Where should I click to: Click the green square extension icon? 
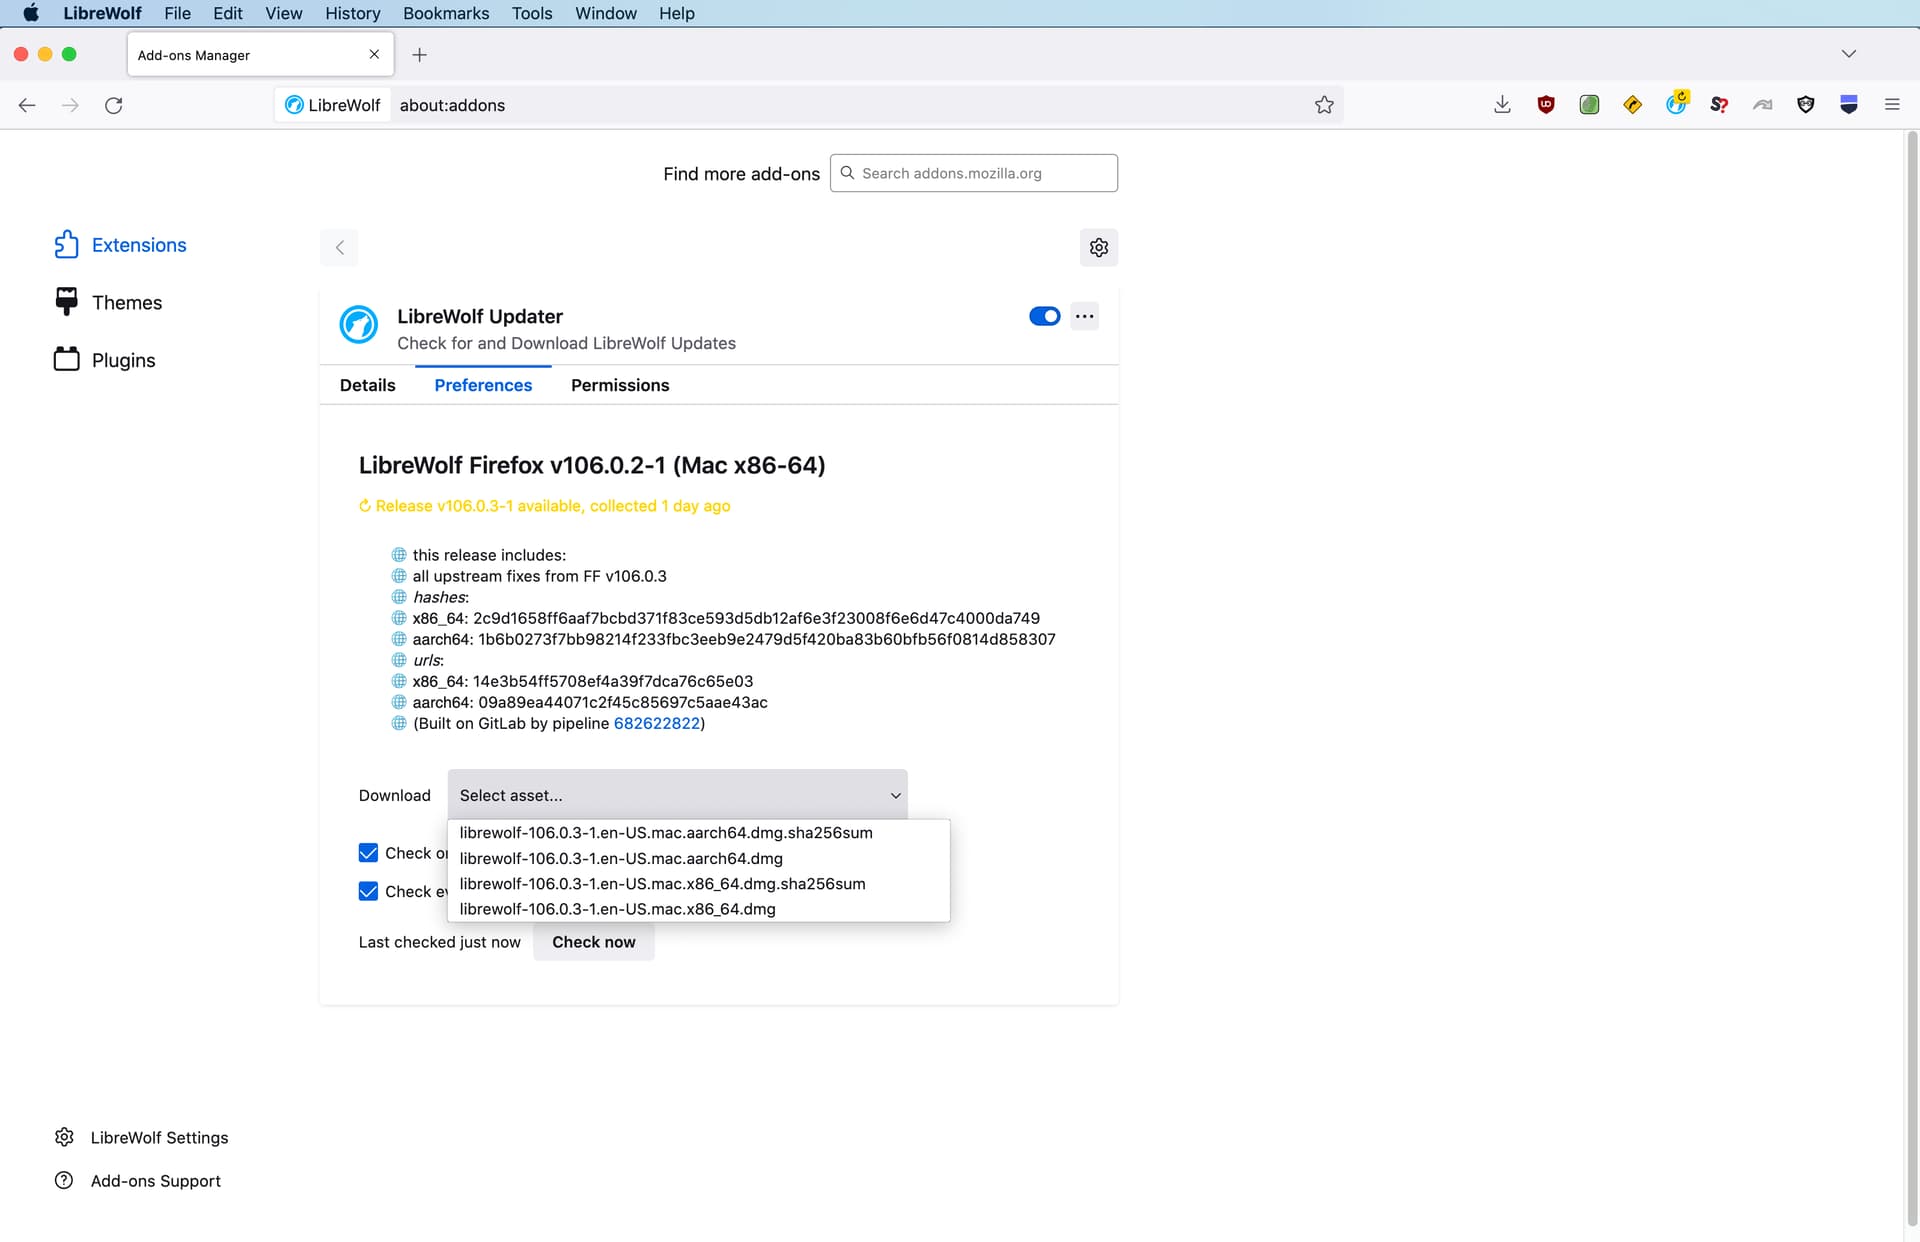[1589, 105]
